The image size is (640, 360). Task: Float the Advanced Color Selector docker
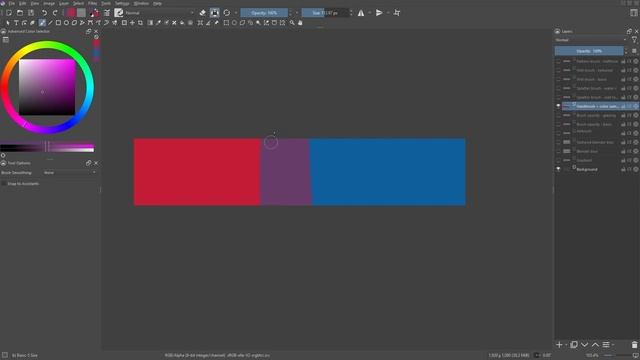89,31
